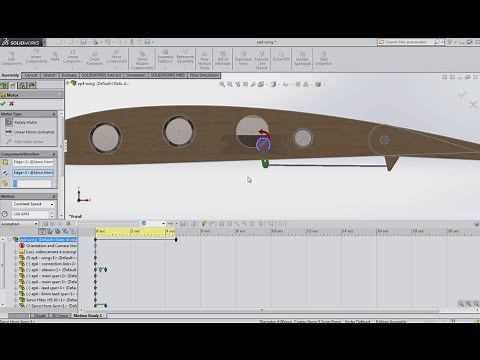Image resolution: width=480 pixels, height=360 pixels.
Task: Click the Update Speedpak tool
Action: [x=302, y=58]
